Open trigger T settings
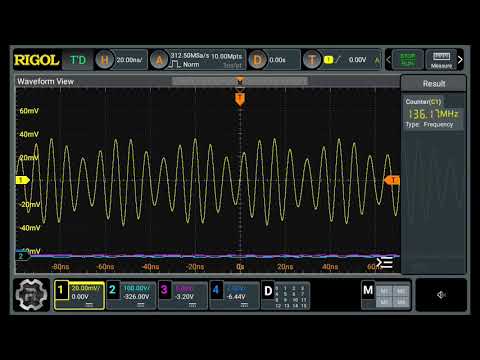 pos(312,60)
